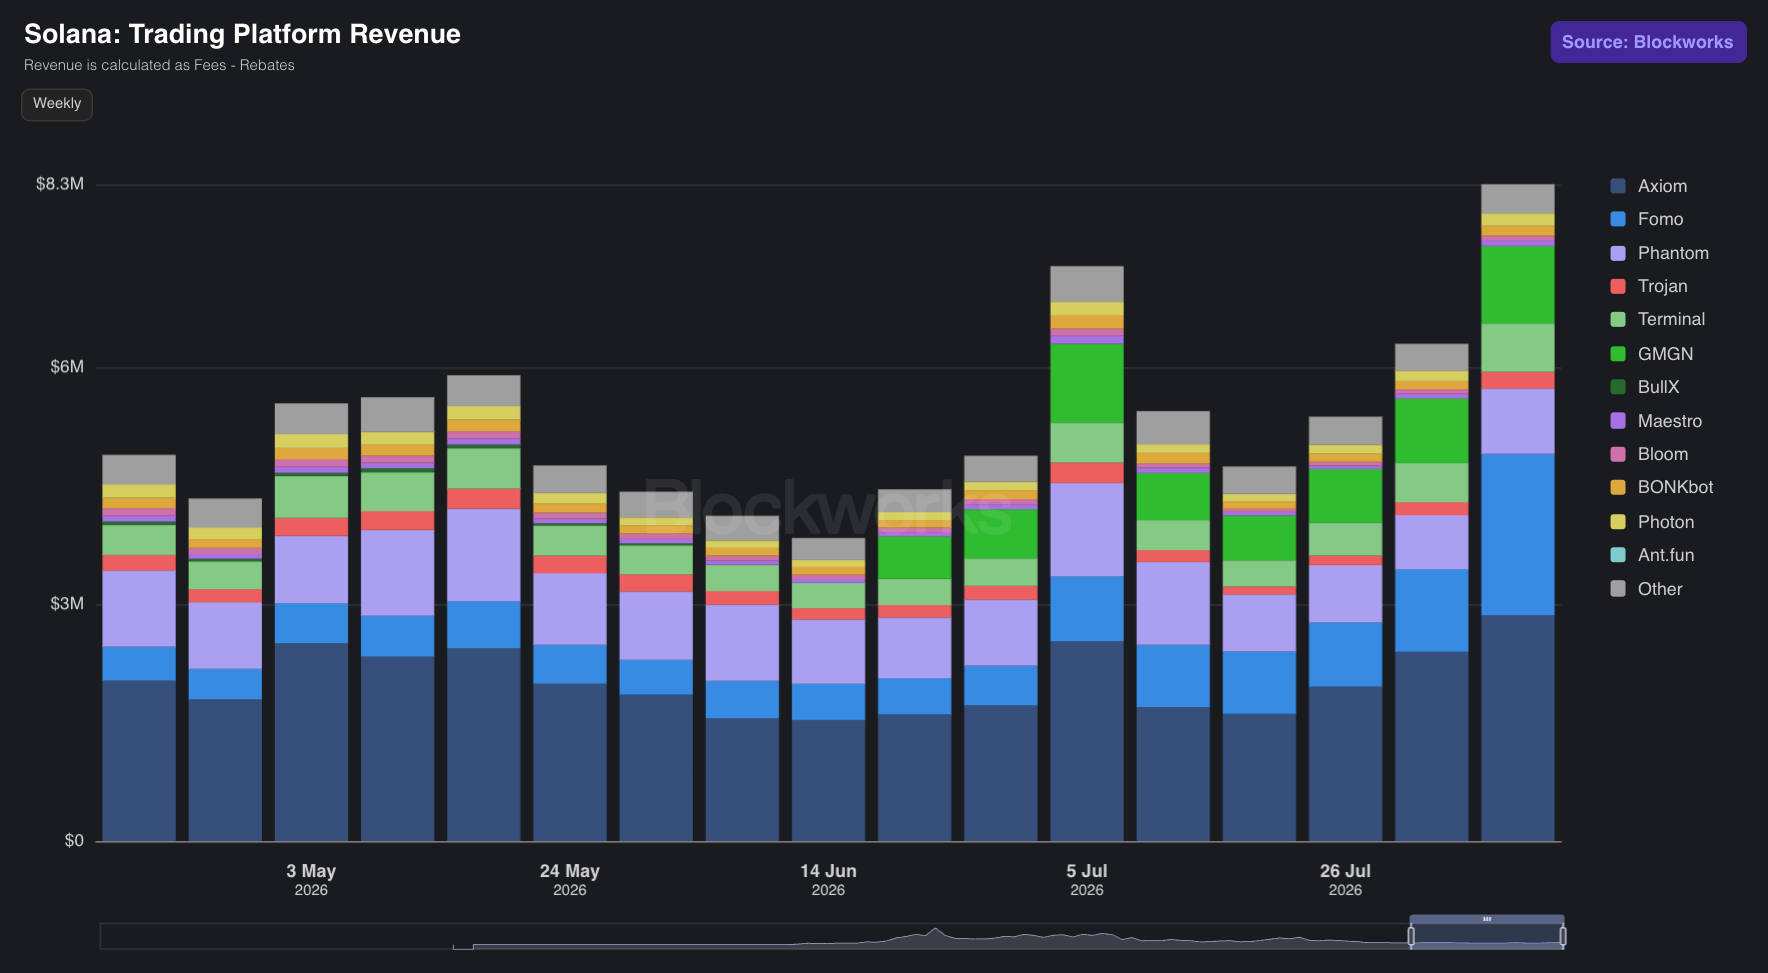Open the Weekly interval selector
This screenshot has height=973, width=1768.
click(57, 104)
